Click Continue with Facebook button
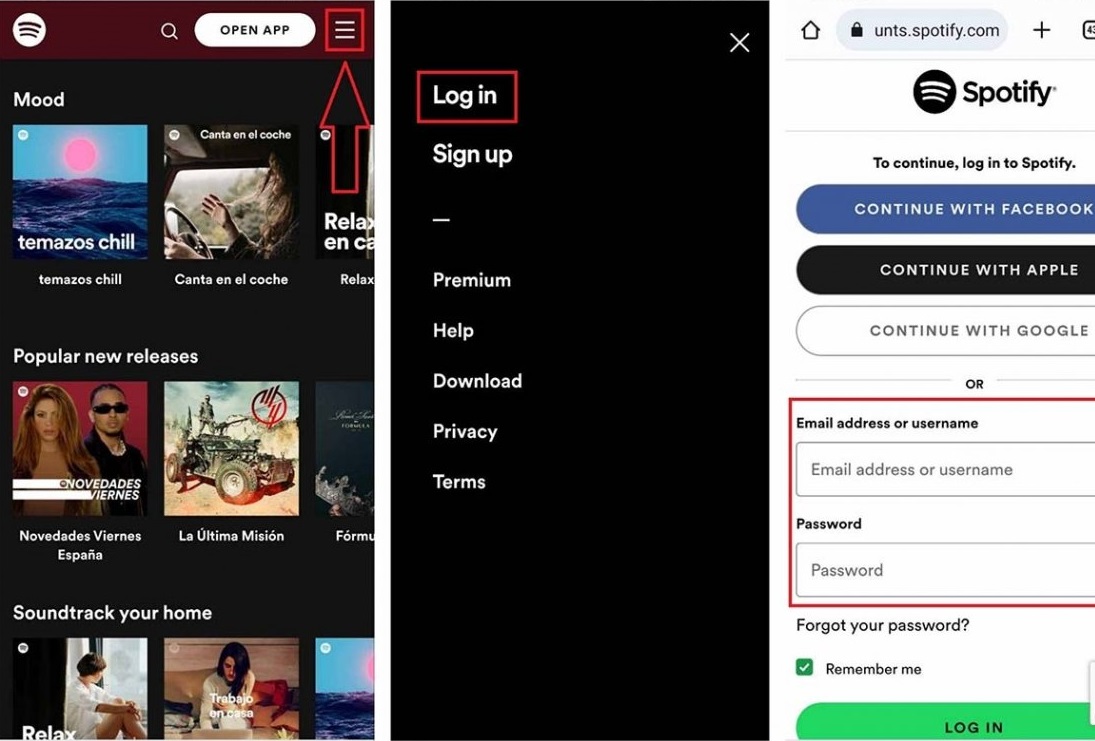The width and height of the screenshot is (1095, 741). tap(946, 209)
